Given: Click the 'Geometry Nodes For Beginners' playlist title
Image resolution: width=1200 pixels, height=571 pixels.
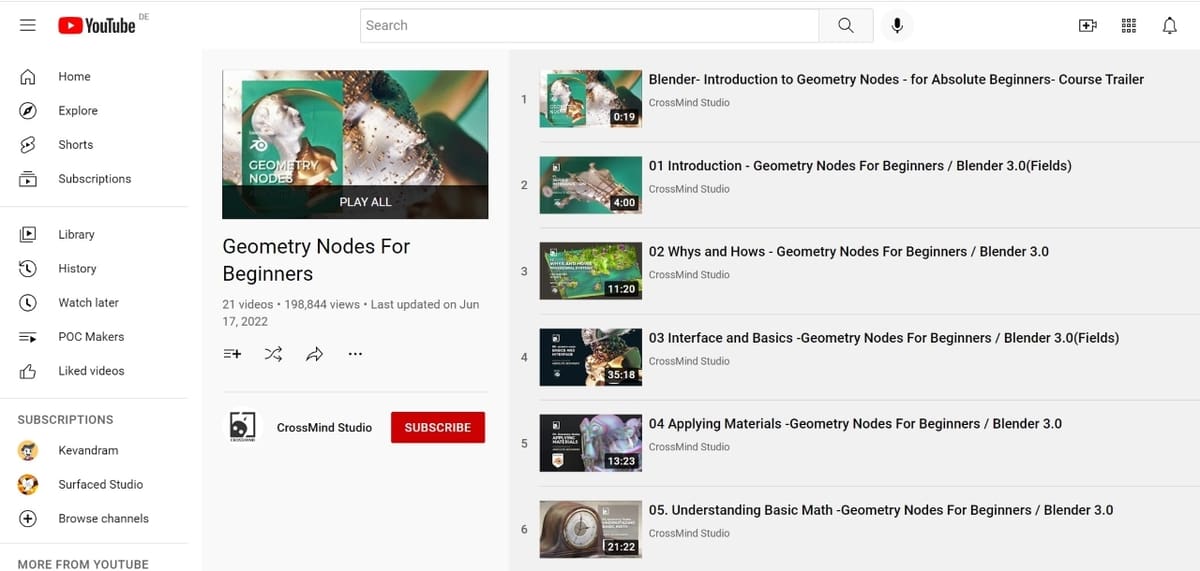Looking at the screenshot, I should (x=316, y=260).
